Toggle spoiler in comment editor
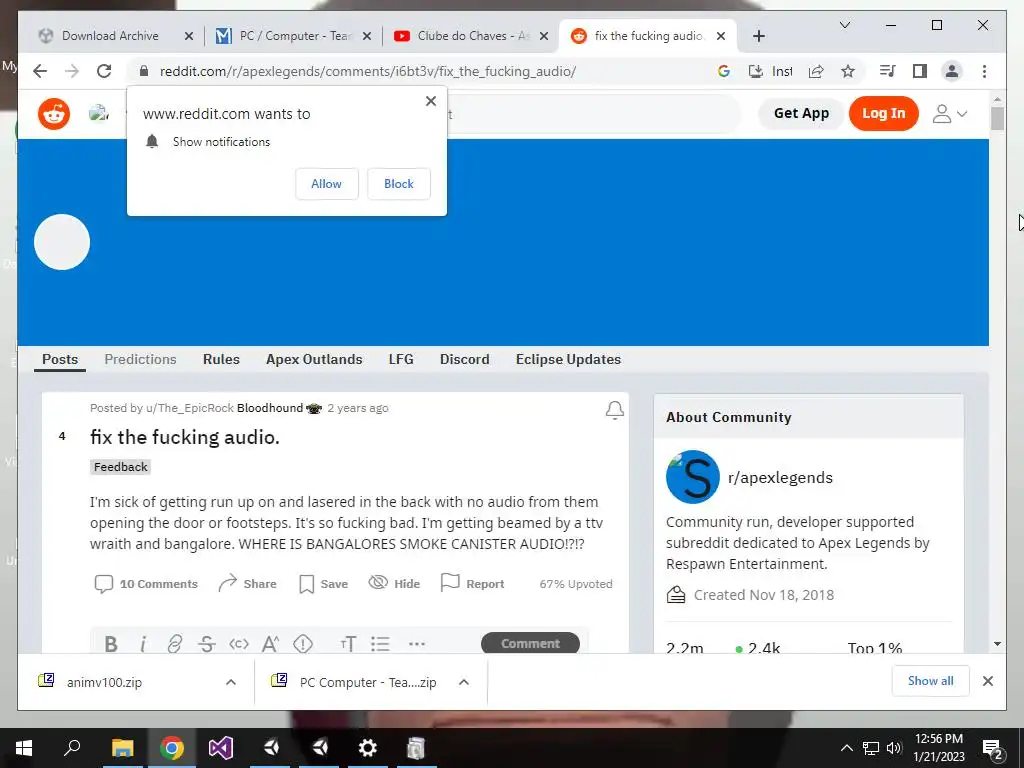The width and height of the screenshot is (1024, 768). pos(303,644)
